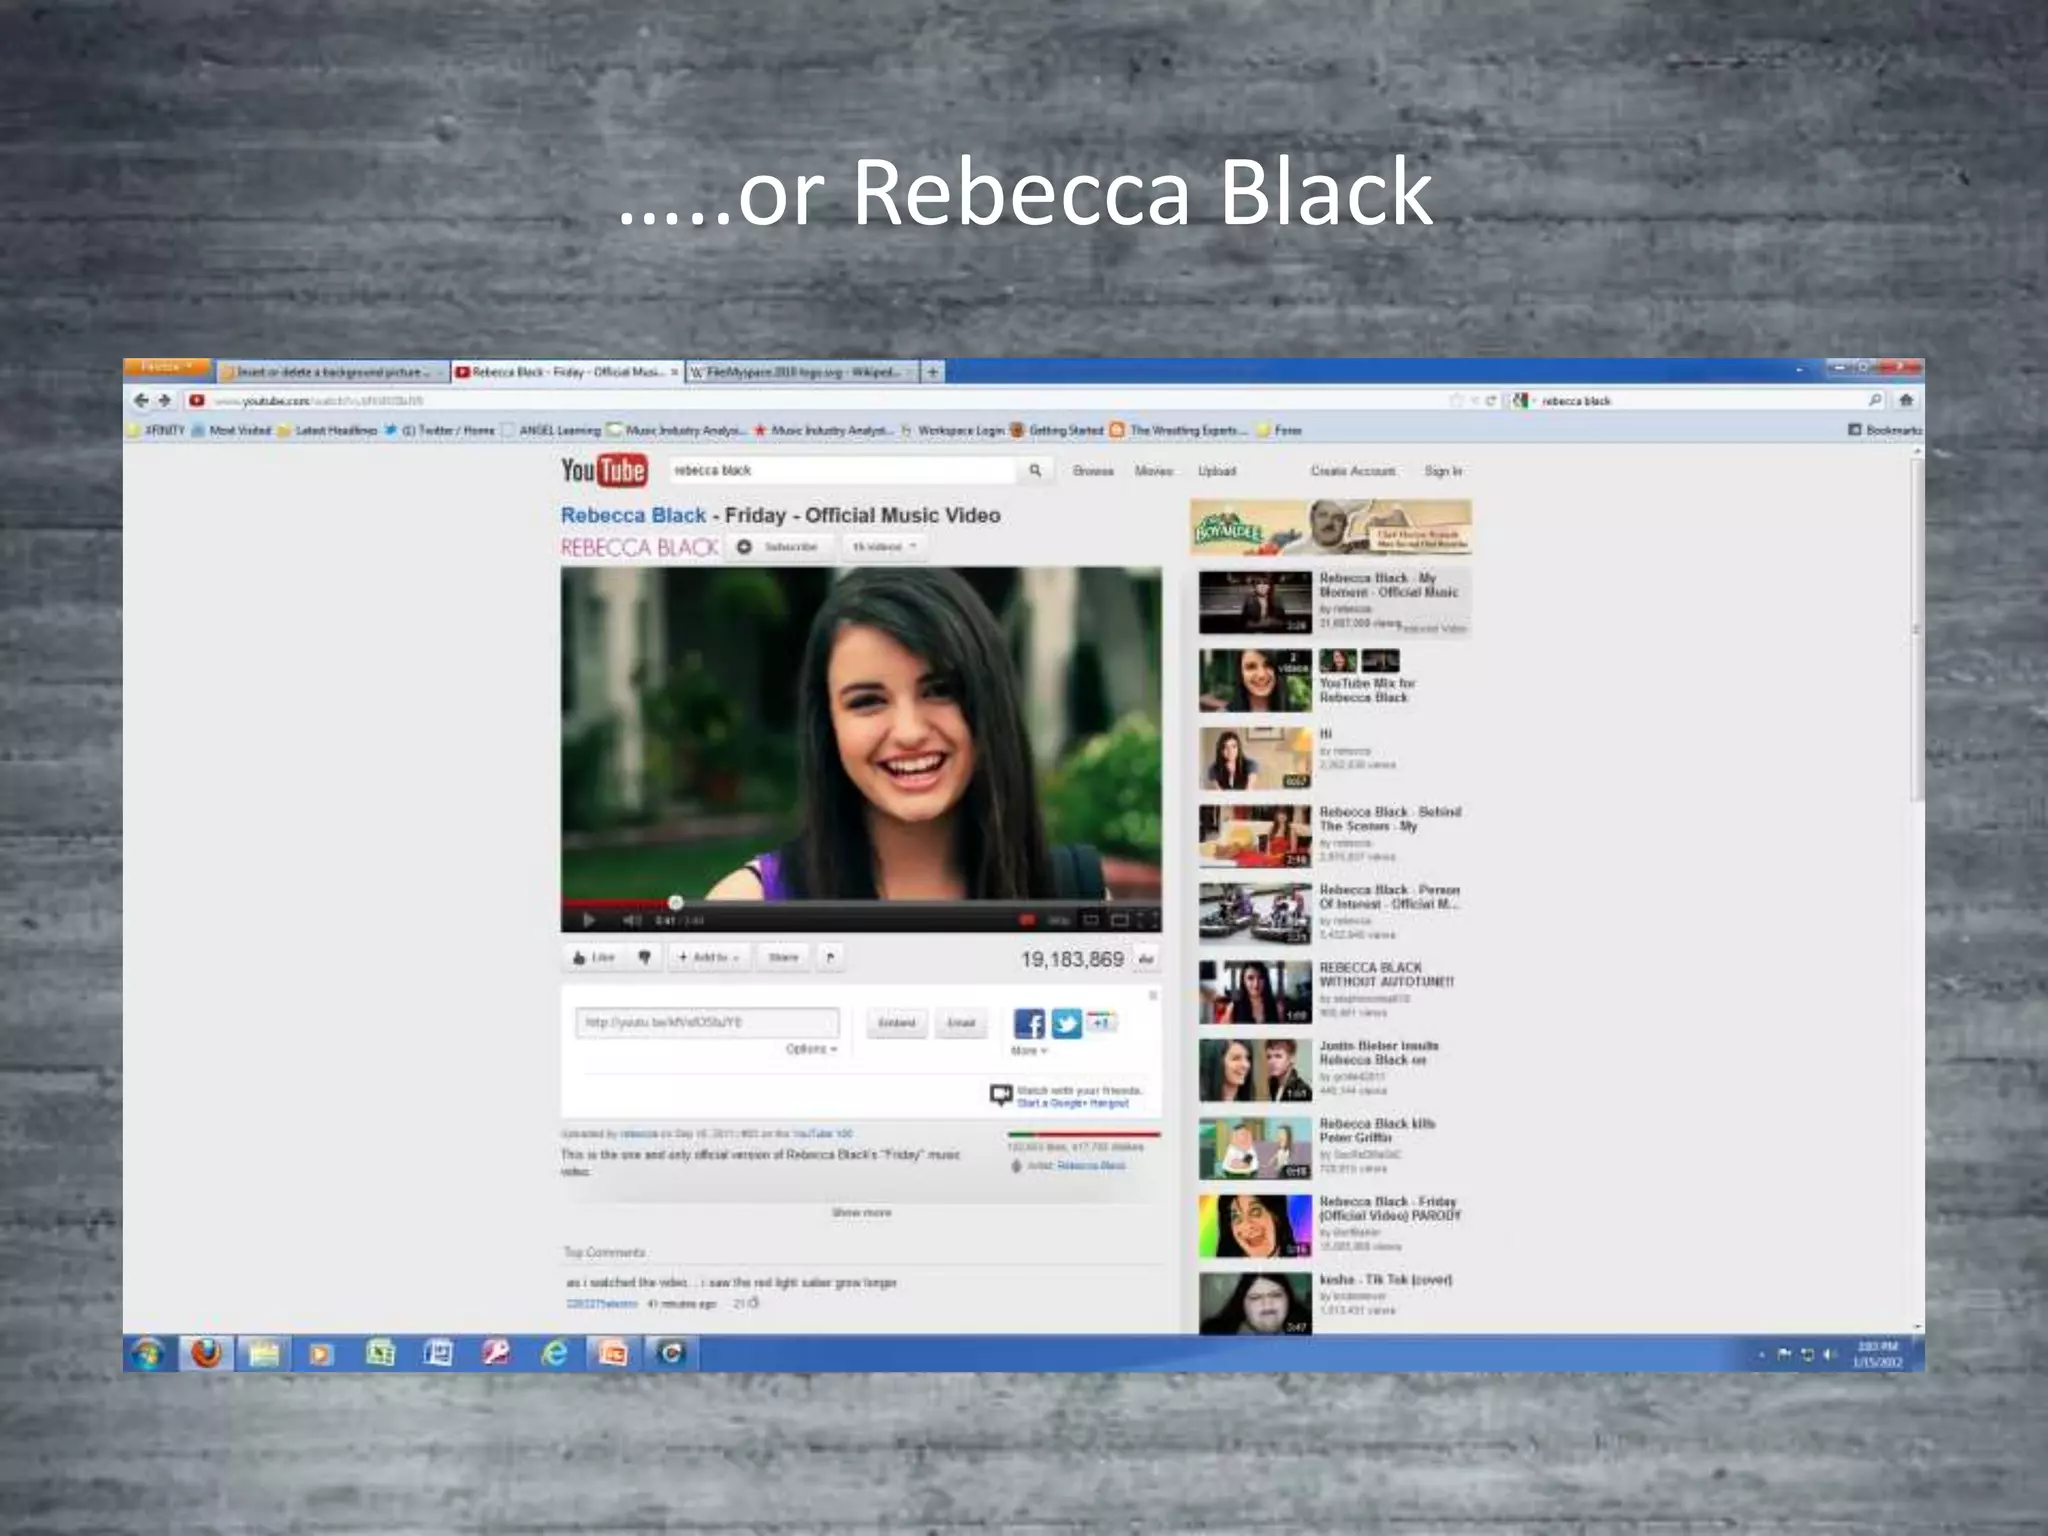This screenshot has height=1536, width=2048.
Task: Open Excel from the taskbar
Action: [x=380, y=1354]
